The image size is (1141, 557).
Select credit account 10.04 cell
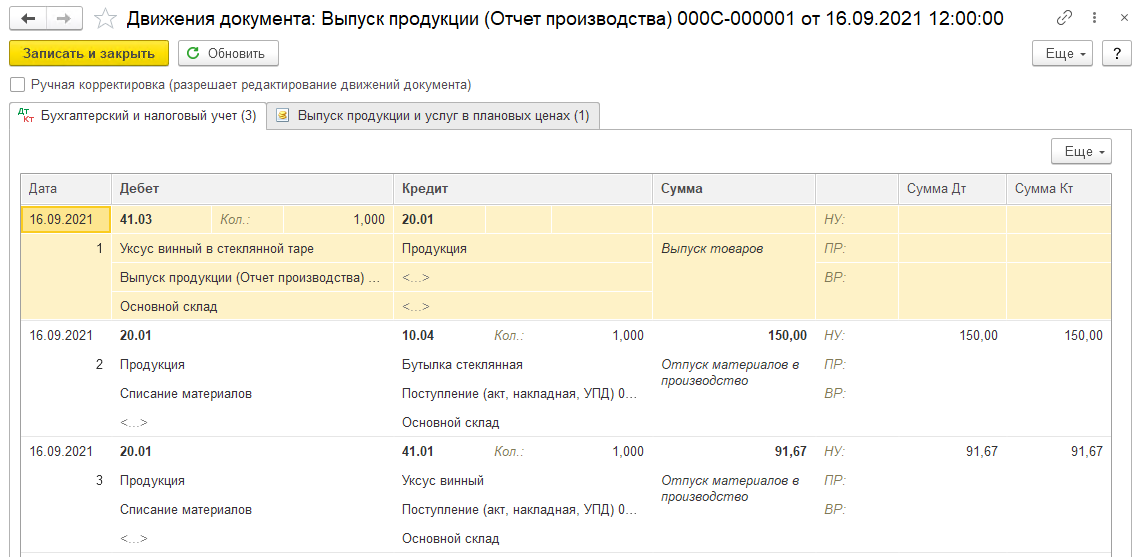coord(440,336)
